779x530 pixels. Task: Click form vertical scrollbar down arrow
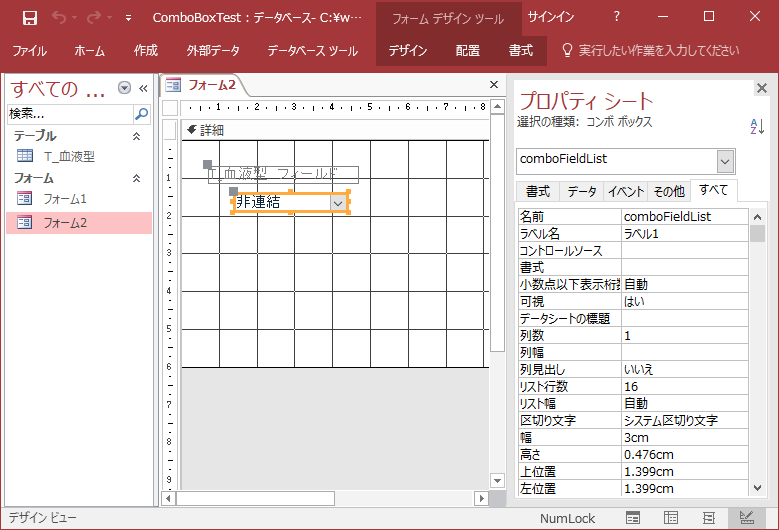[x=497, y=480]
